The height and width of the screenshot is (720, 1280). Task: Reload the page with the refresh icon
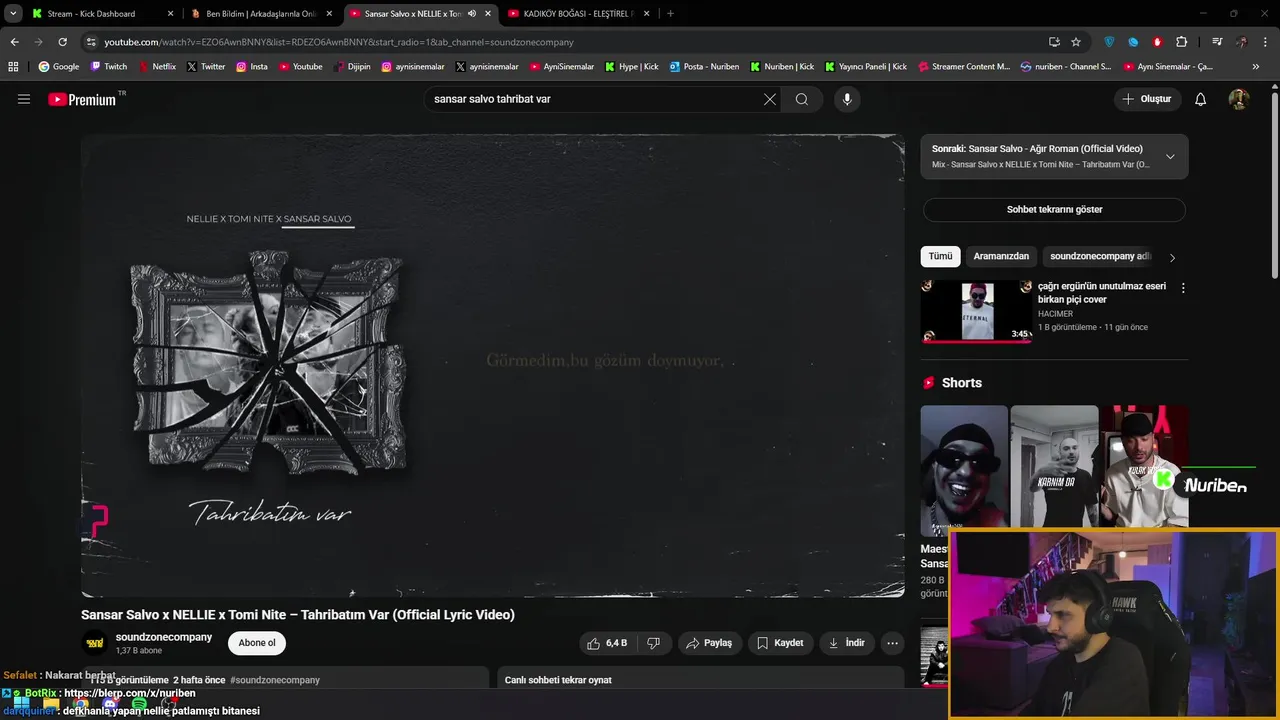click(62, 42)
